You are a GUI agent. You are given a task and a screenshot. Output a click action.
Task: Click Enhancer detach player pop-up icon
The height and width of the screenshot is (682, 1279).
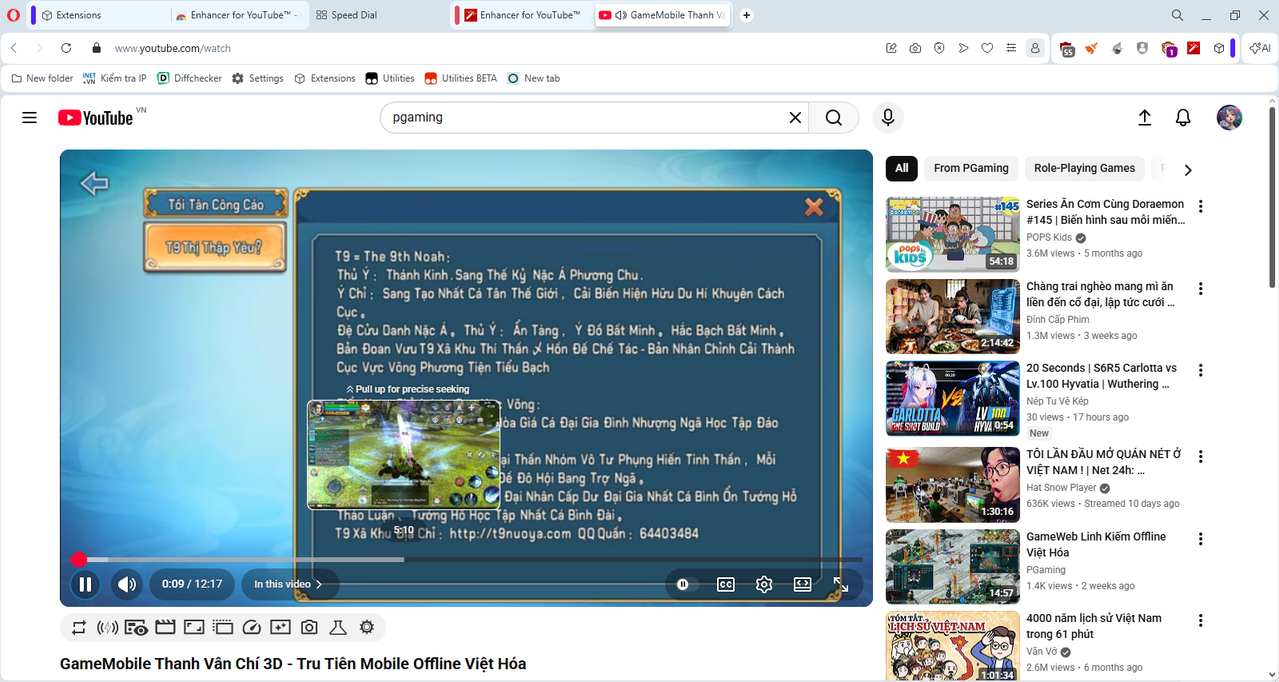tap(223, 628)
